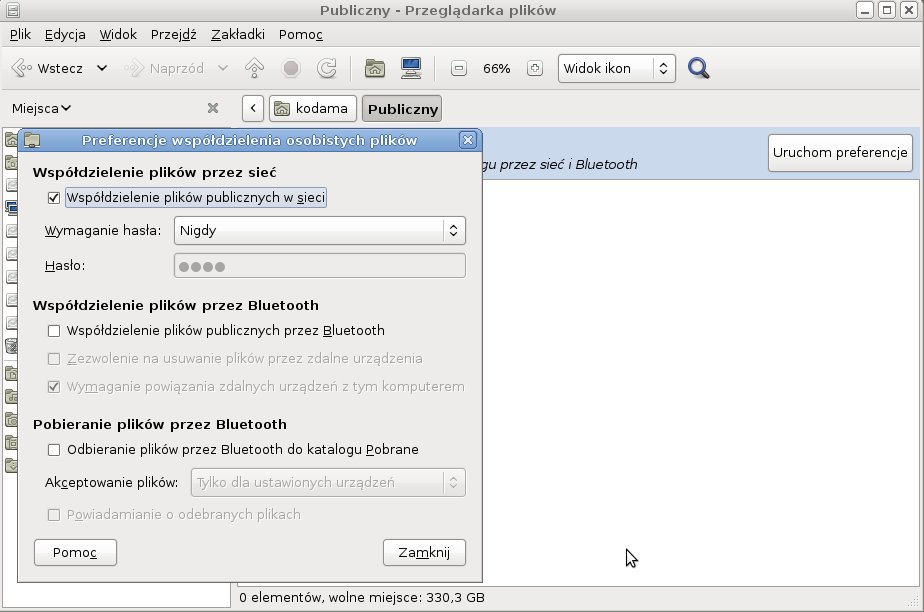
Task: Expand the Miejsca sidebar dropdown
Action: (41, 108)
